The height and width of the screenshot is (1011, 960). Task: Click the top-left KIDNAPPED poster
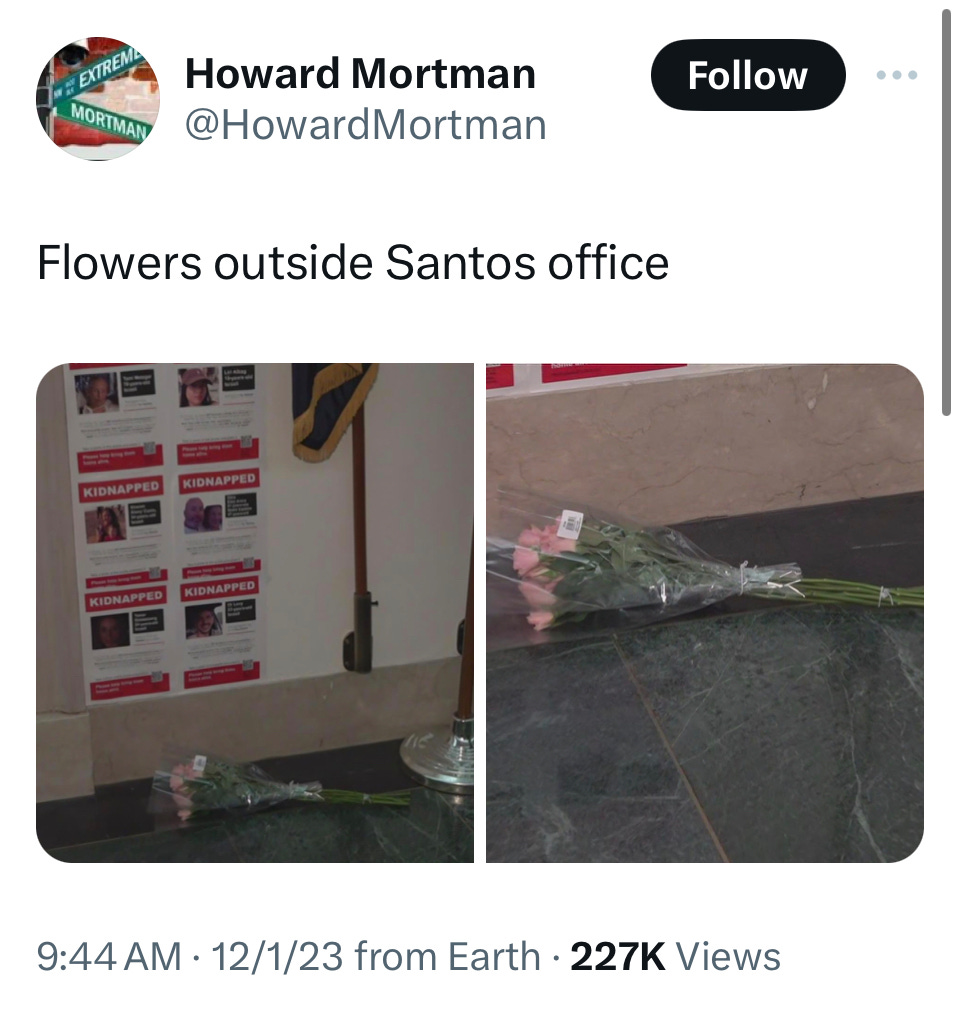click(x=121, y=488)
